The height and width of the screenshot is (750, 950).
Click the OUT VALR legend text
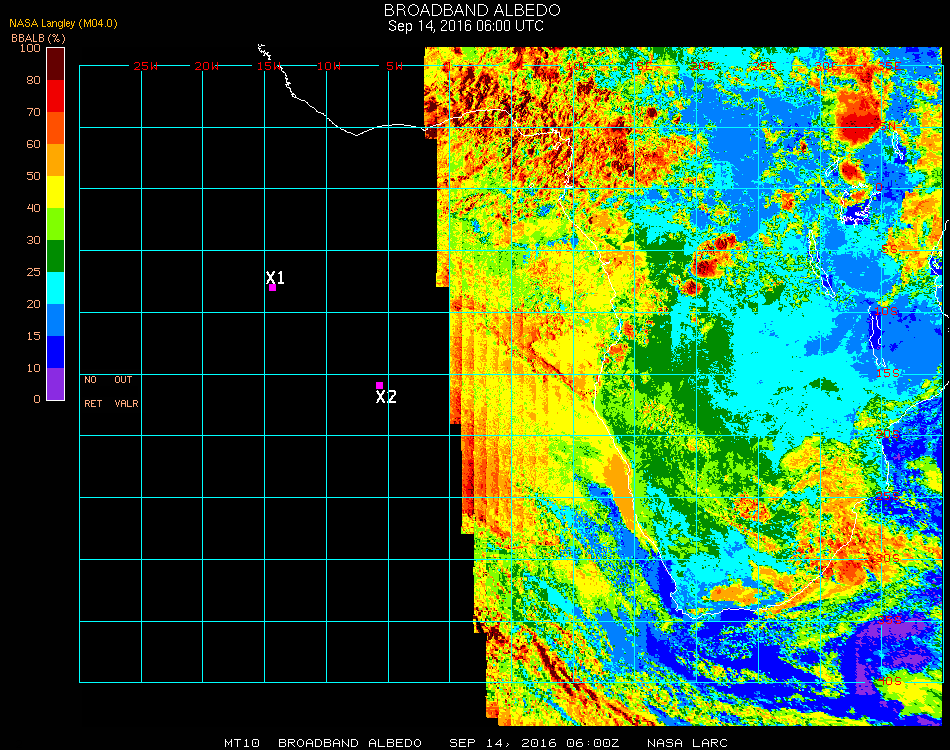point(126,392)
